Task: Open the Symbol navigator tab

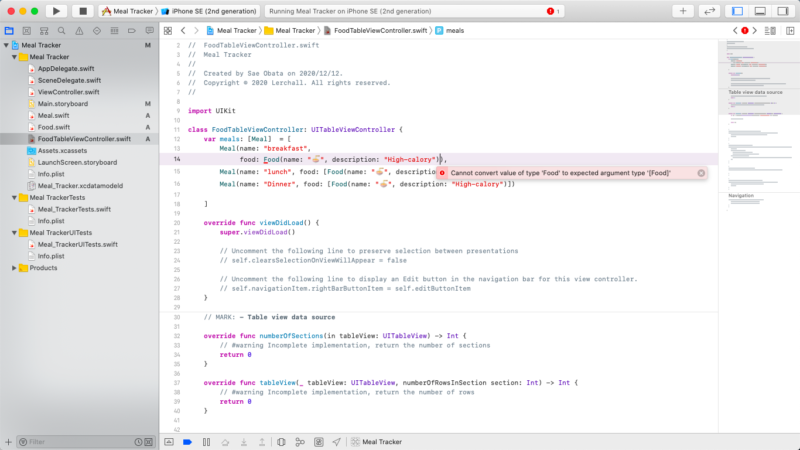Action: click(44, 31)
